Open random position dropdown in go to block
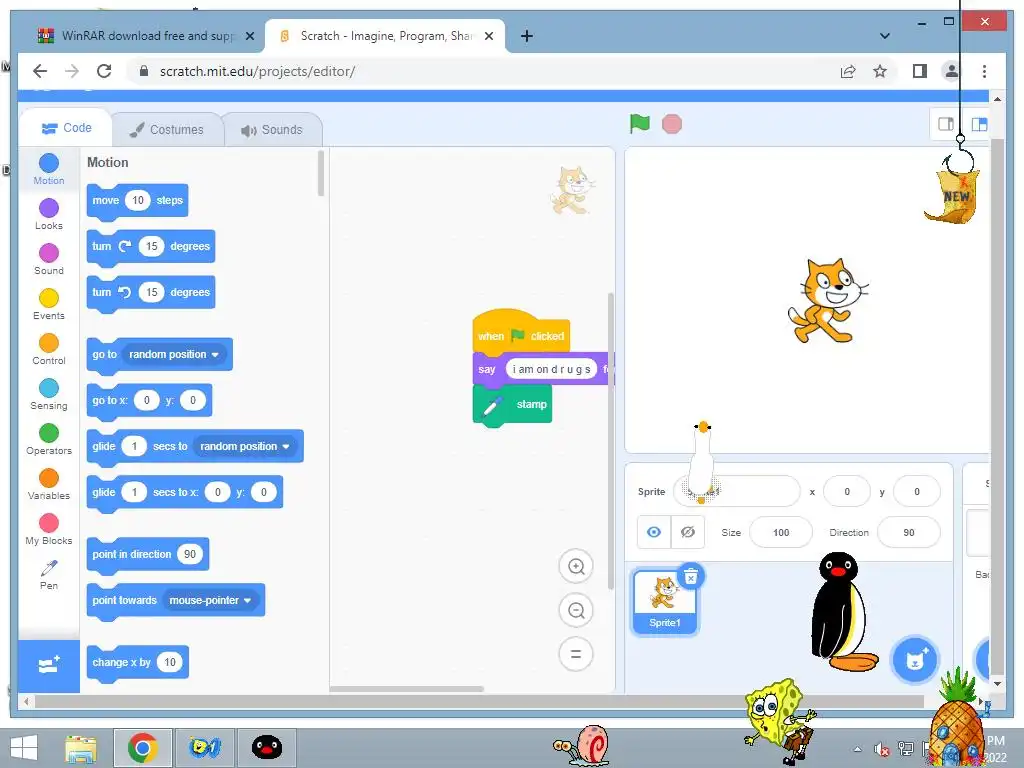 coord(174,355)
